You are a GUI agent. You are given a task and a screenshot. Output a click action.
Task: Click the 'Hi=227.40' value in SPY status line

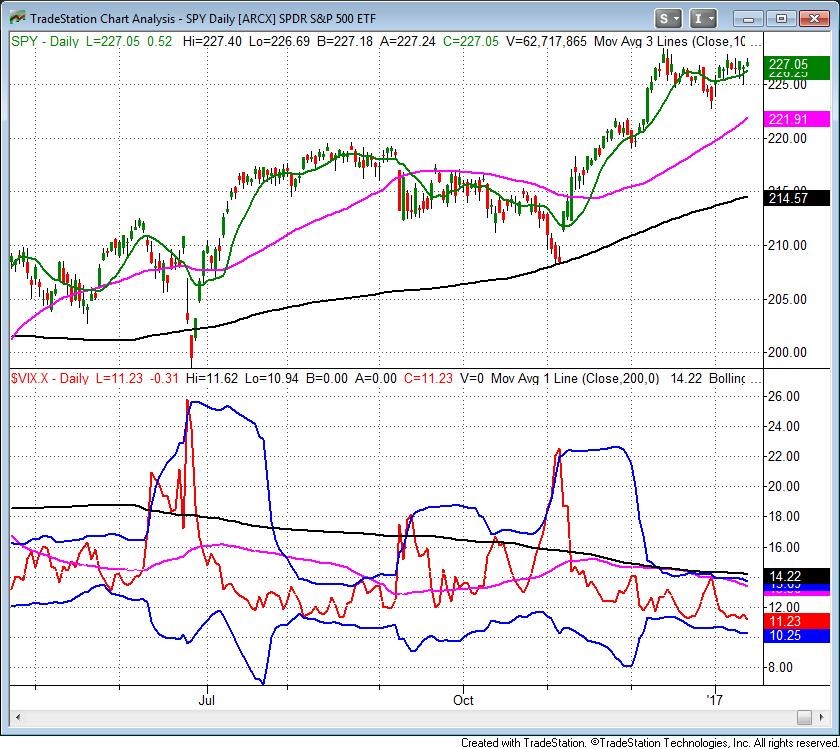pyautogui.click(x=212, y=41)
